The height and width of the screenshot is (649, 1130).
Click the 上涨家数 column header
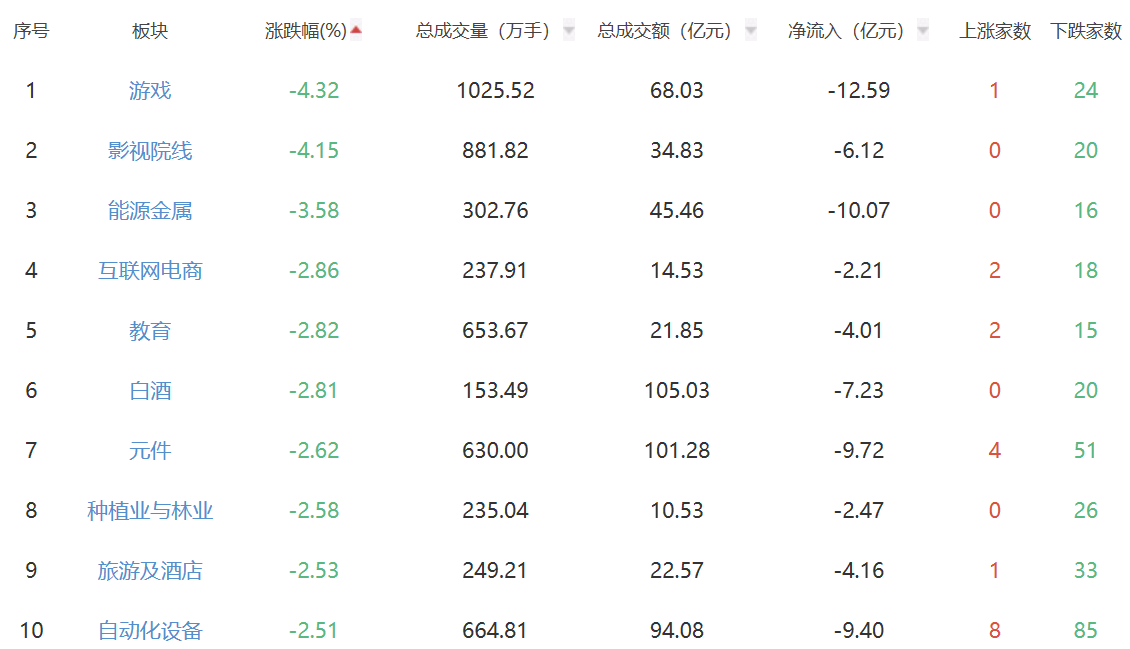pyautogui.click(x=995, y=31)
